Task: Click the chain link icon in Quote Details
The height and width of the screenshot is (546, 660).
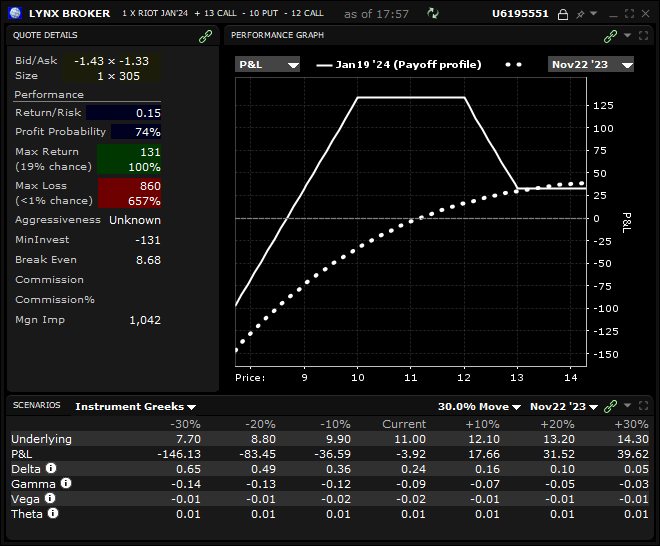Action: 206,35
